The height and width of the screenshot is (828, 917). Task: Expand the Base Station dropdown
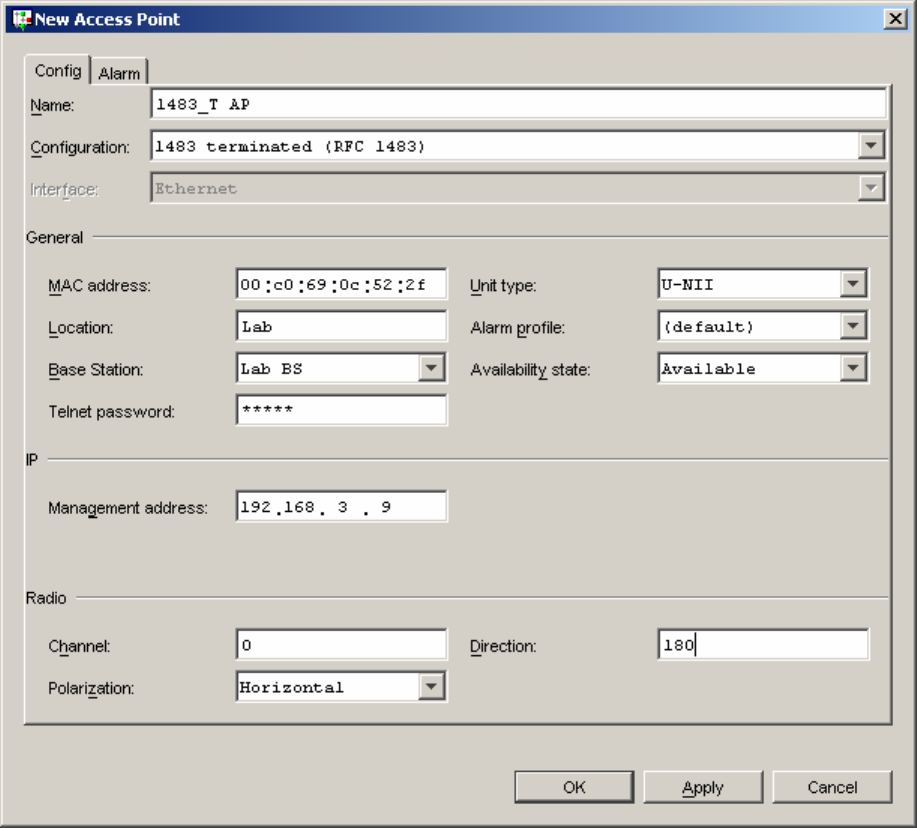(x=432, y=368)
